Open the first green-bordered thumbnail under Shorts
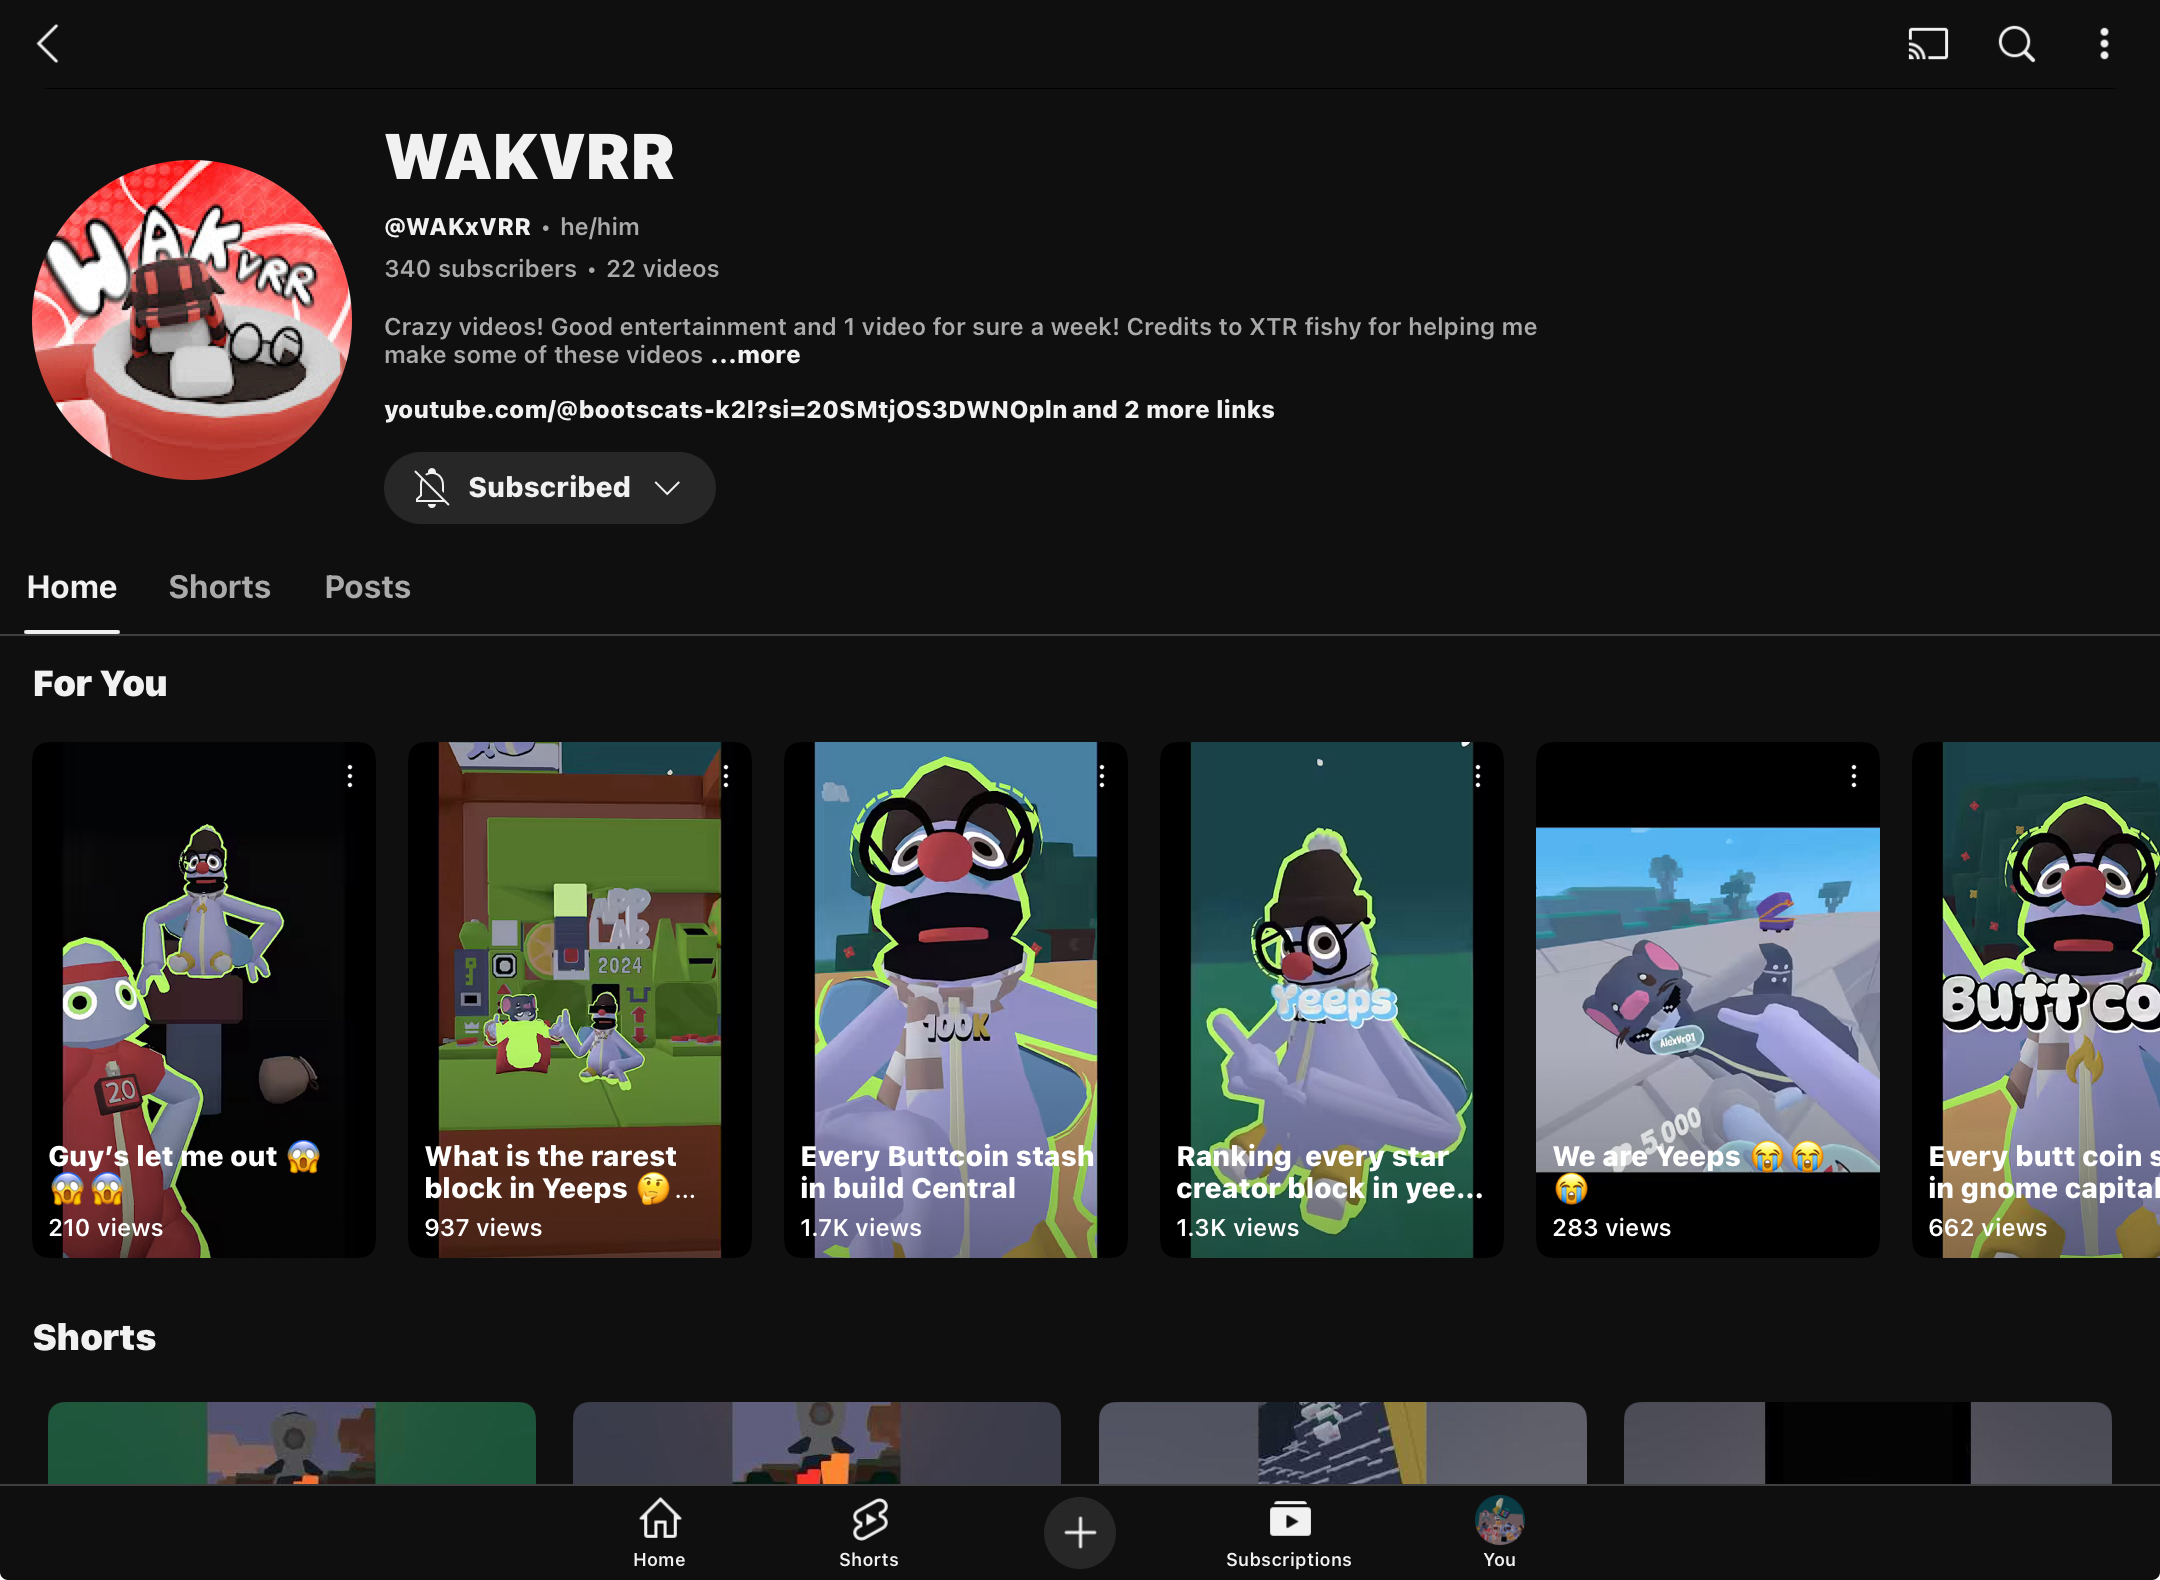This screenshot has width=2160, height=1580. pos(292,1443)
